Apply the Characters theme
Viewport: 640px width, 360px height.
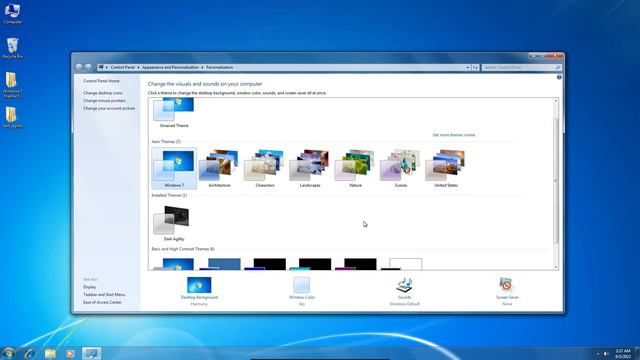tap(264, 168)
